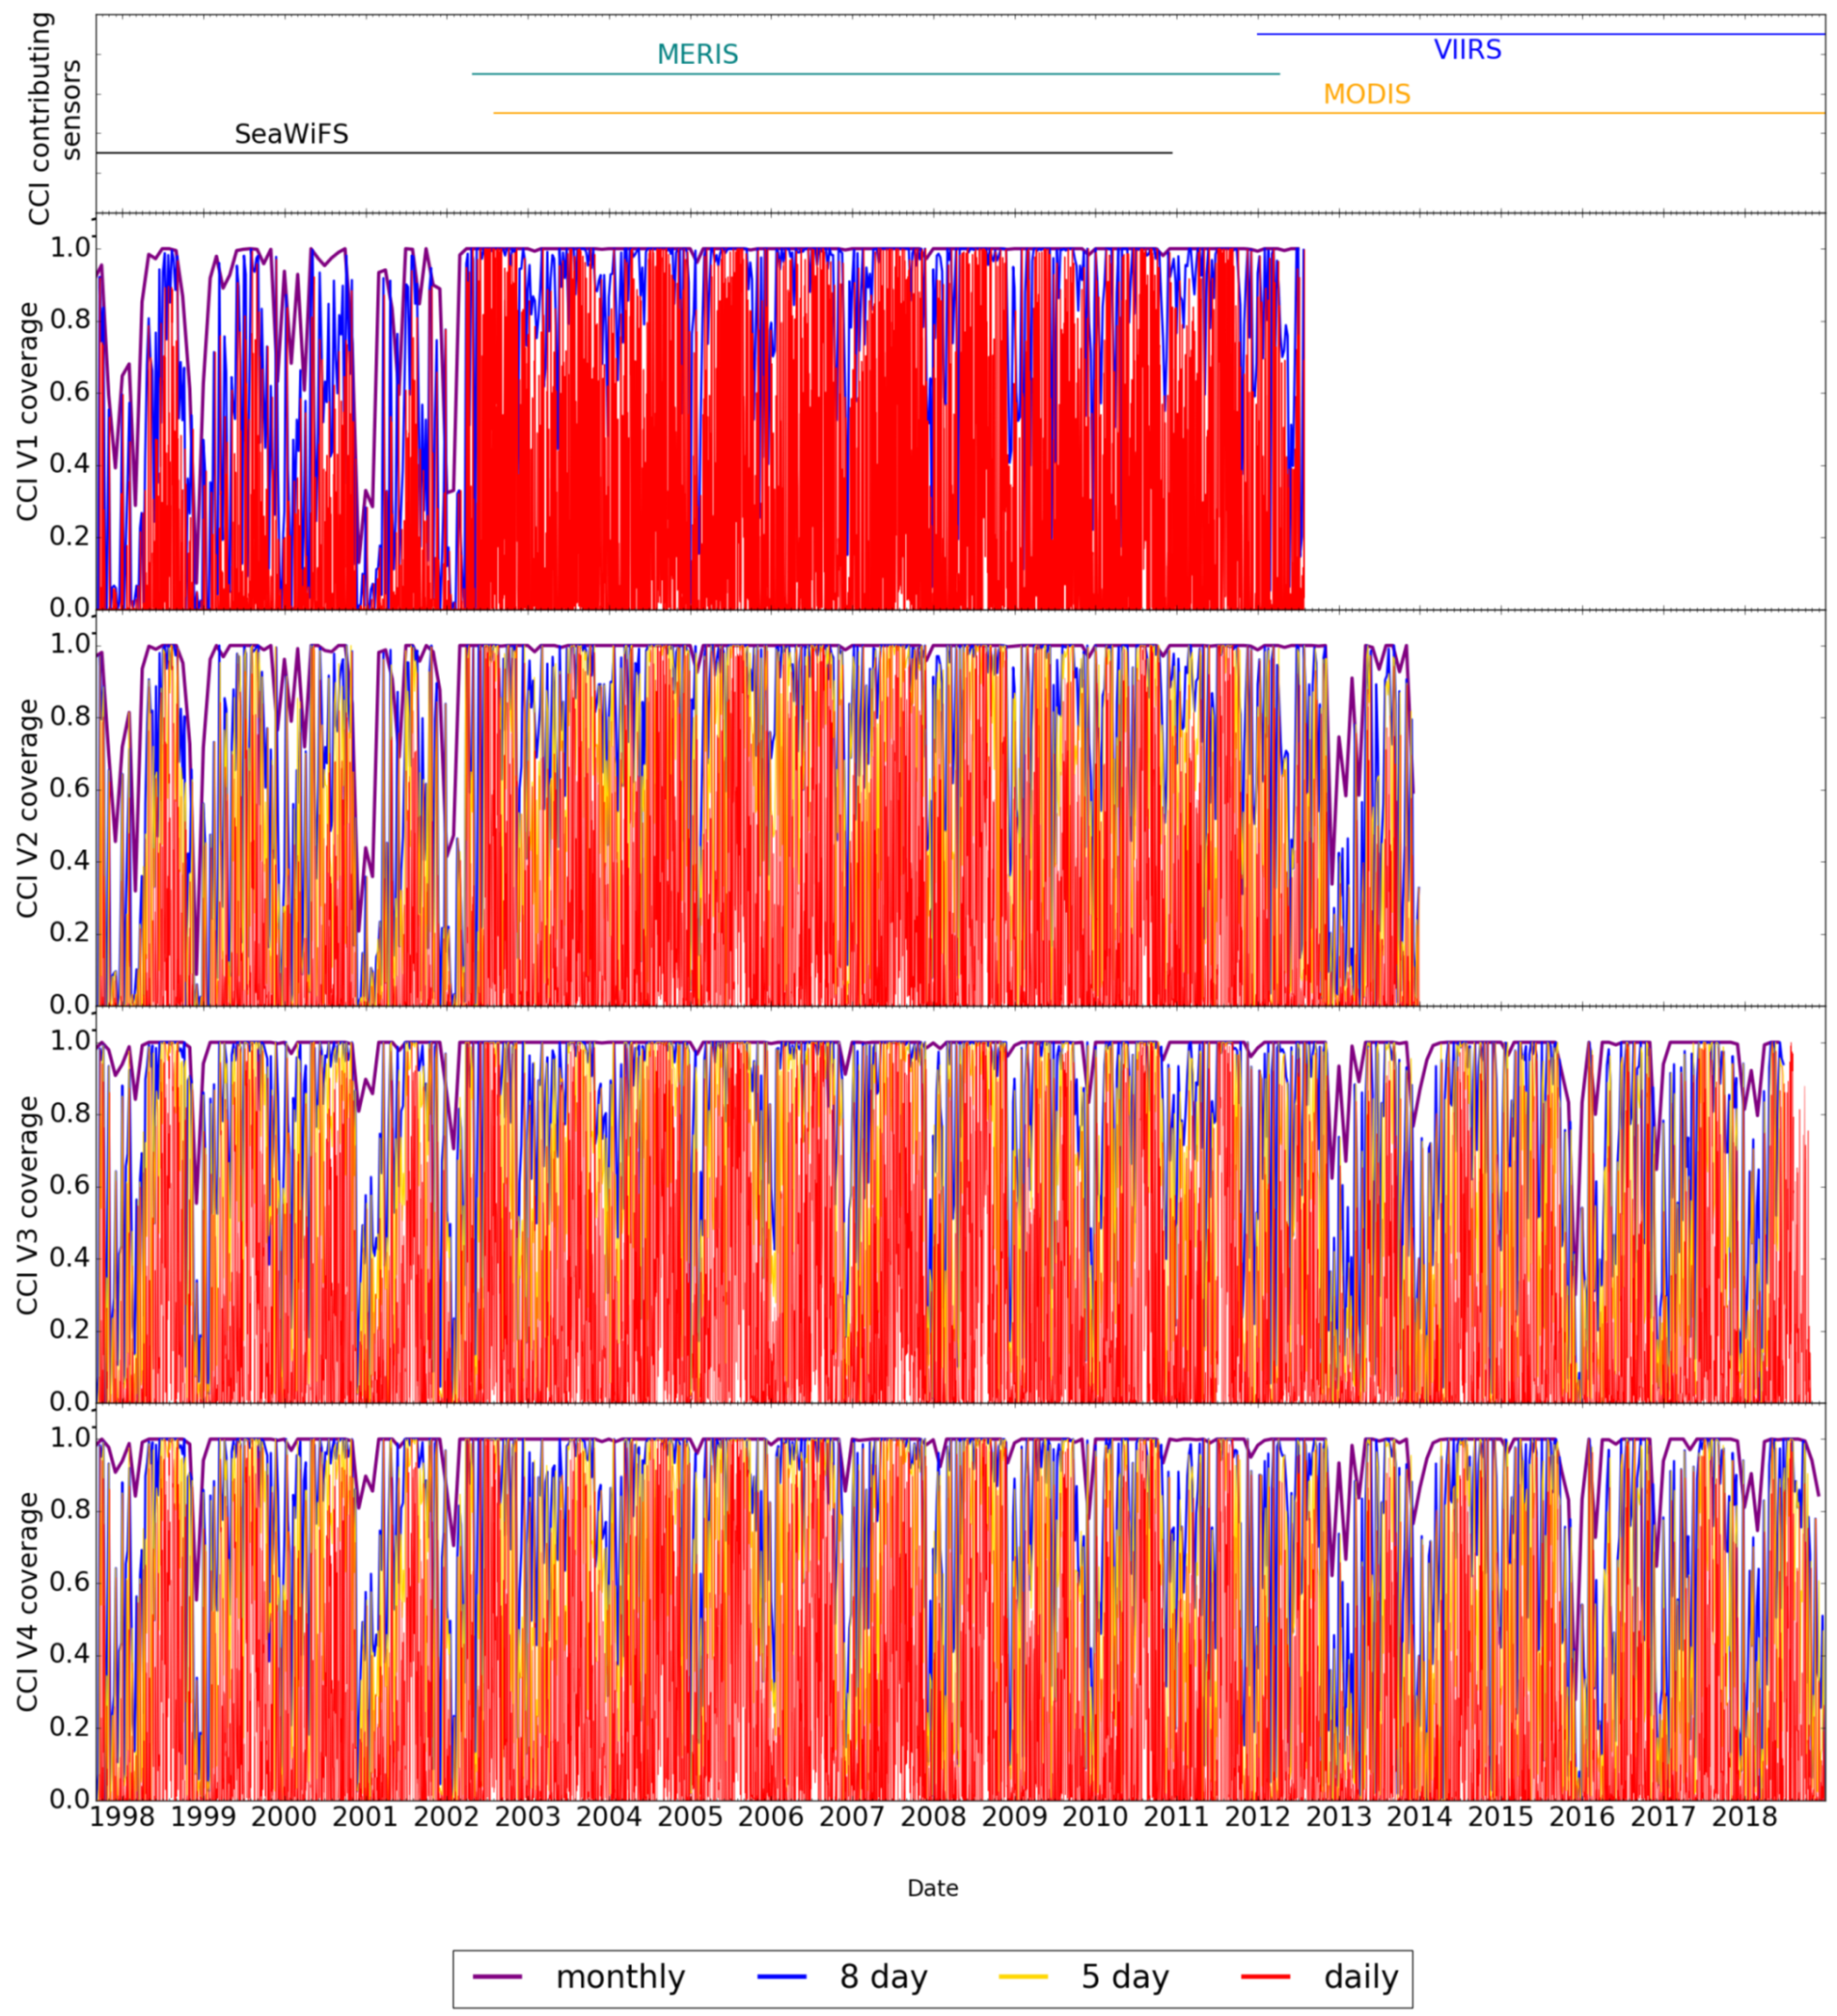The width and height of the screenshot is (1837, 2016).
Task: Click the purple monthly legend swatch
Action: 497,1976
